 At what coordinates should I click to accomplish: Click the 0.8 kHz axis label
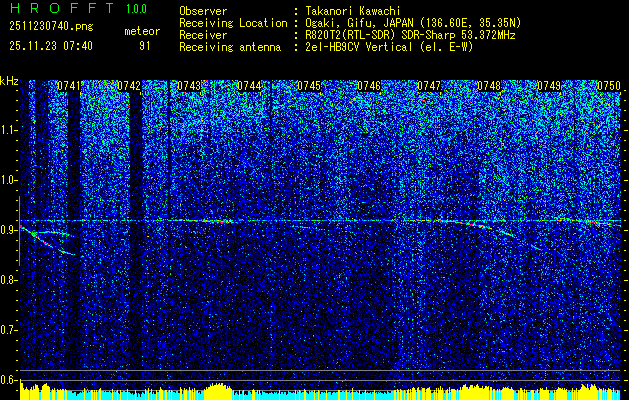(x=8, y=280)
